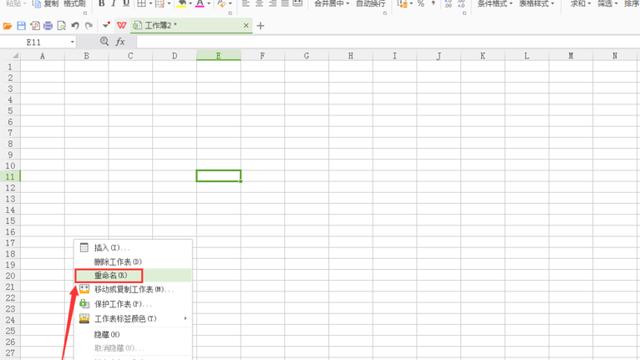Choose Move or Copy Worksheet (移动或复制工作表)
This screenshot has width=640, height=360.
[133, 289]
